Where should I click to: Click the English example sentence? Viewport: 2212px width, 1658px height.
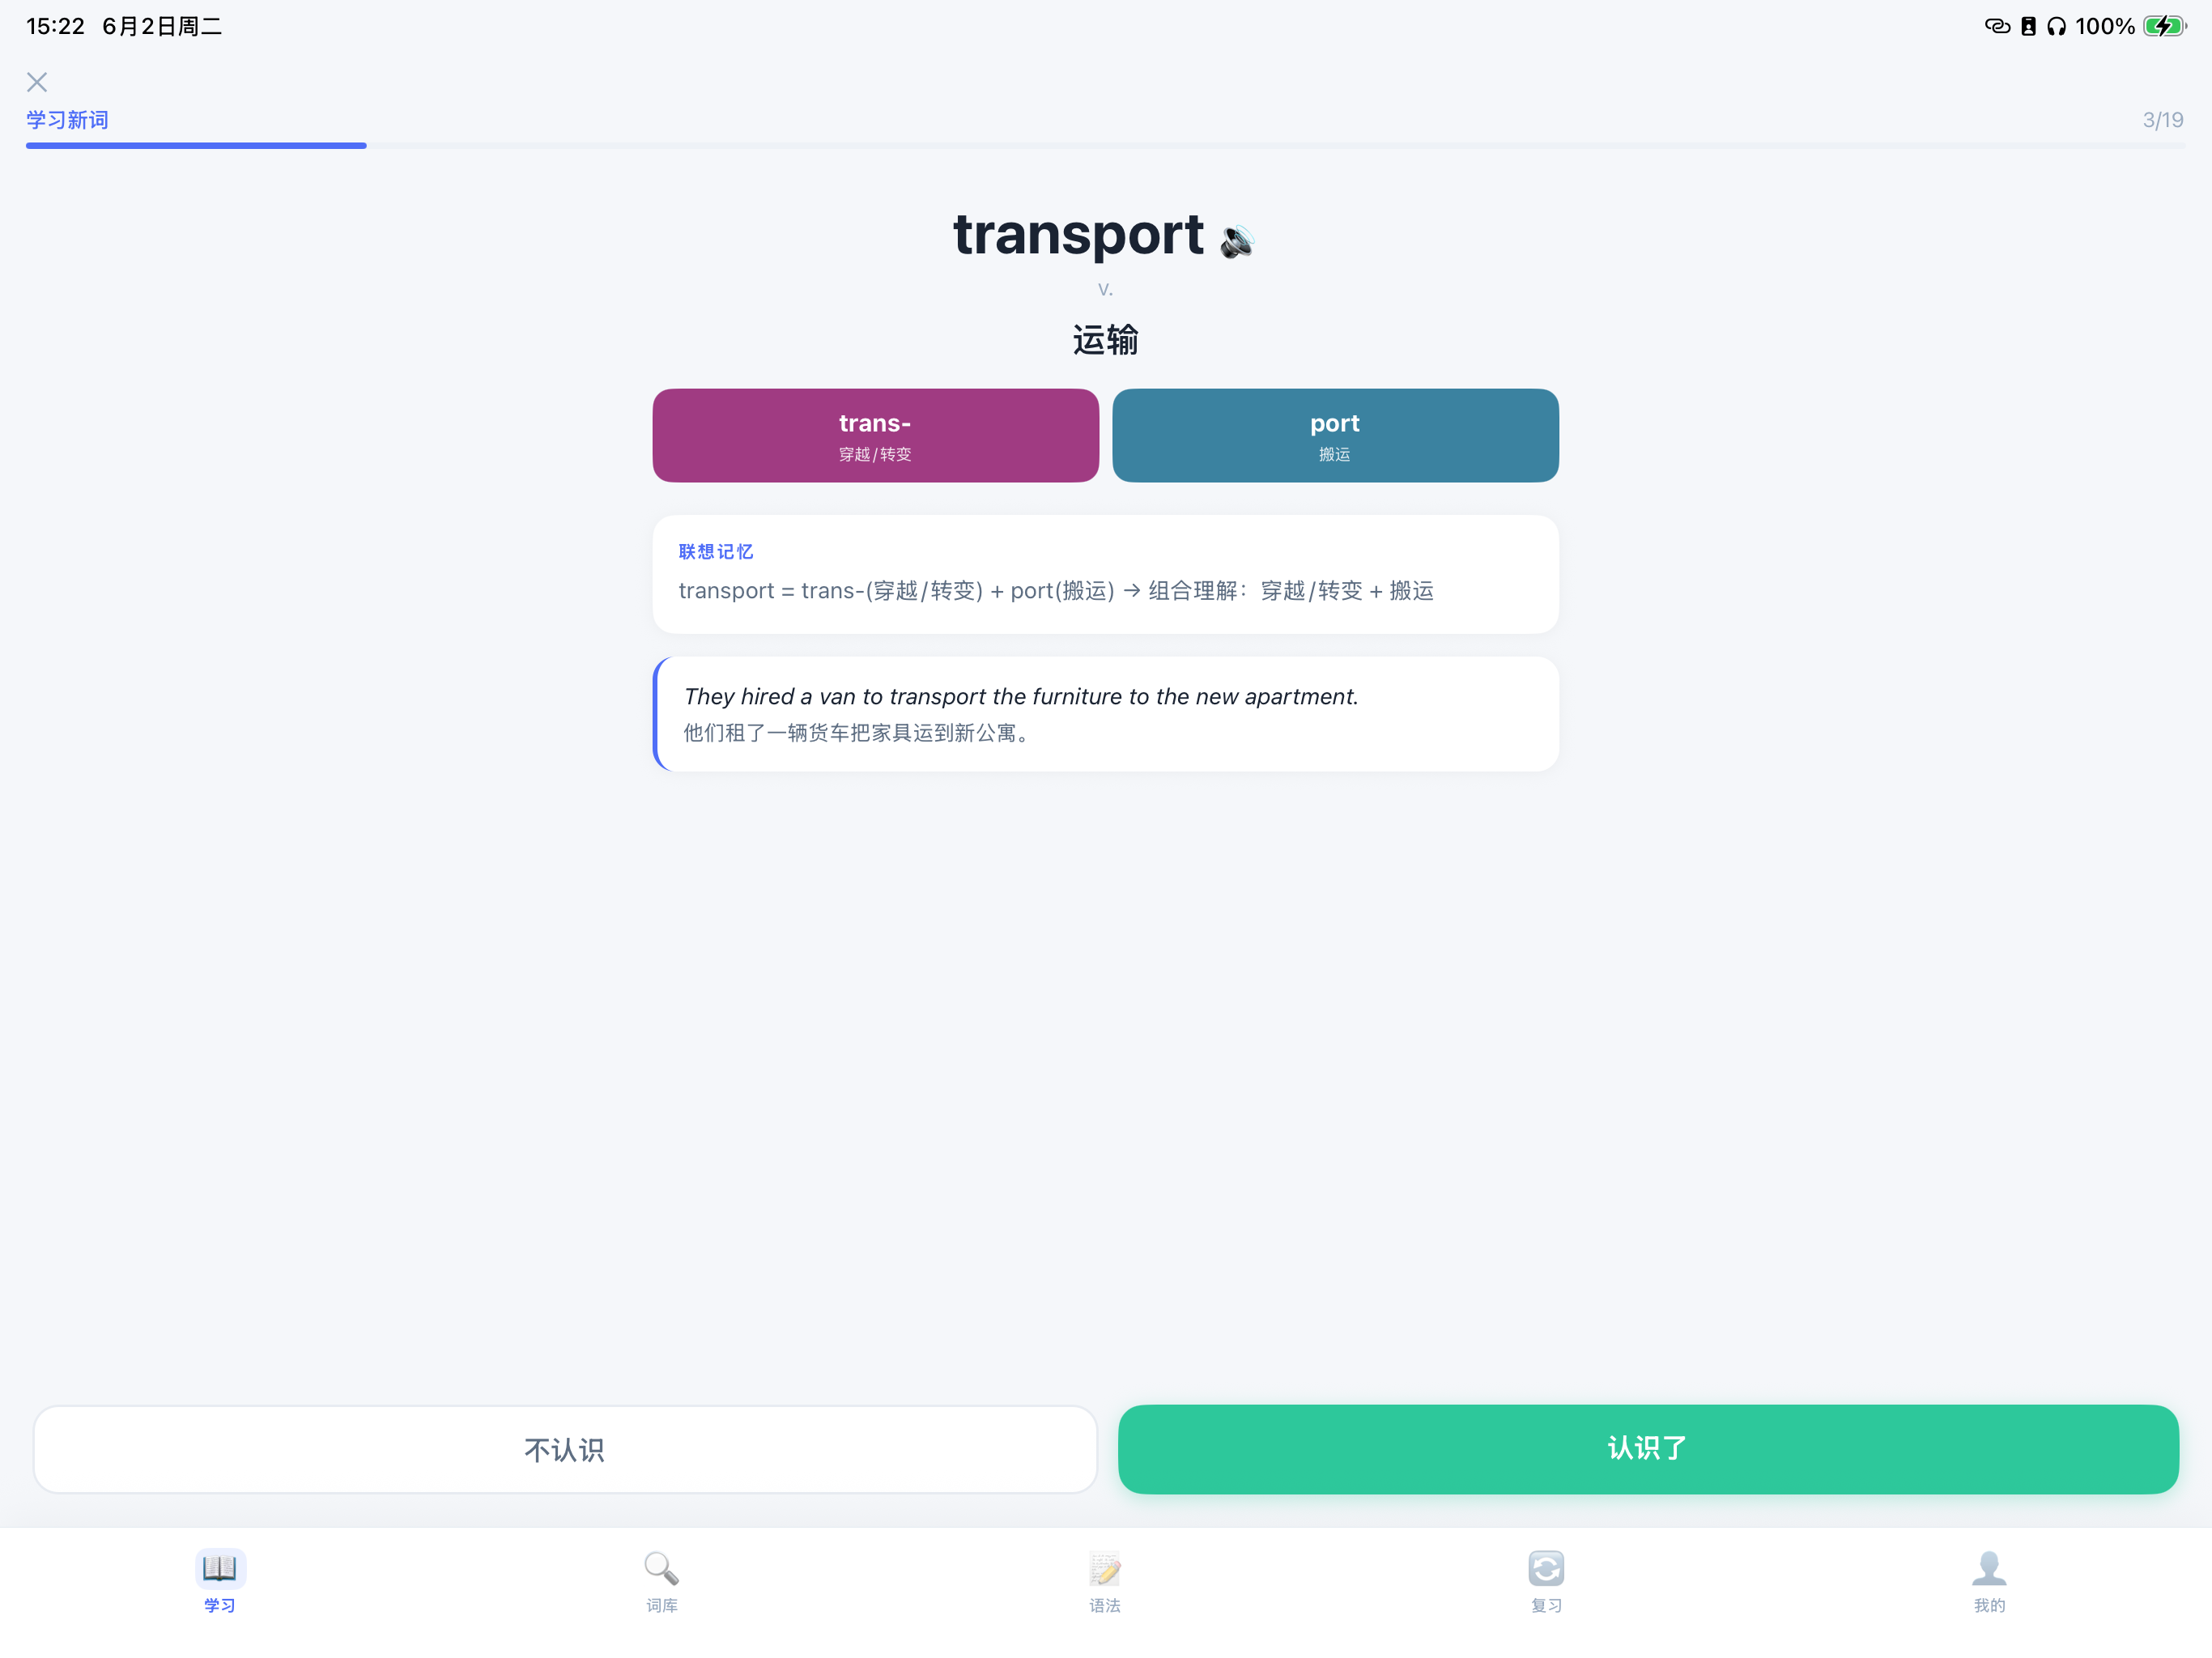coord(1021,697)
